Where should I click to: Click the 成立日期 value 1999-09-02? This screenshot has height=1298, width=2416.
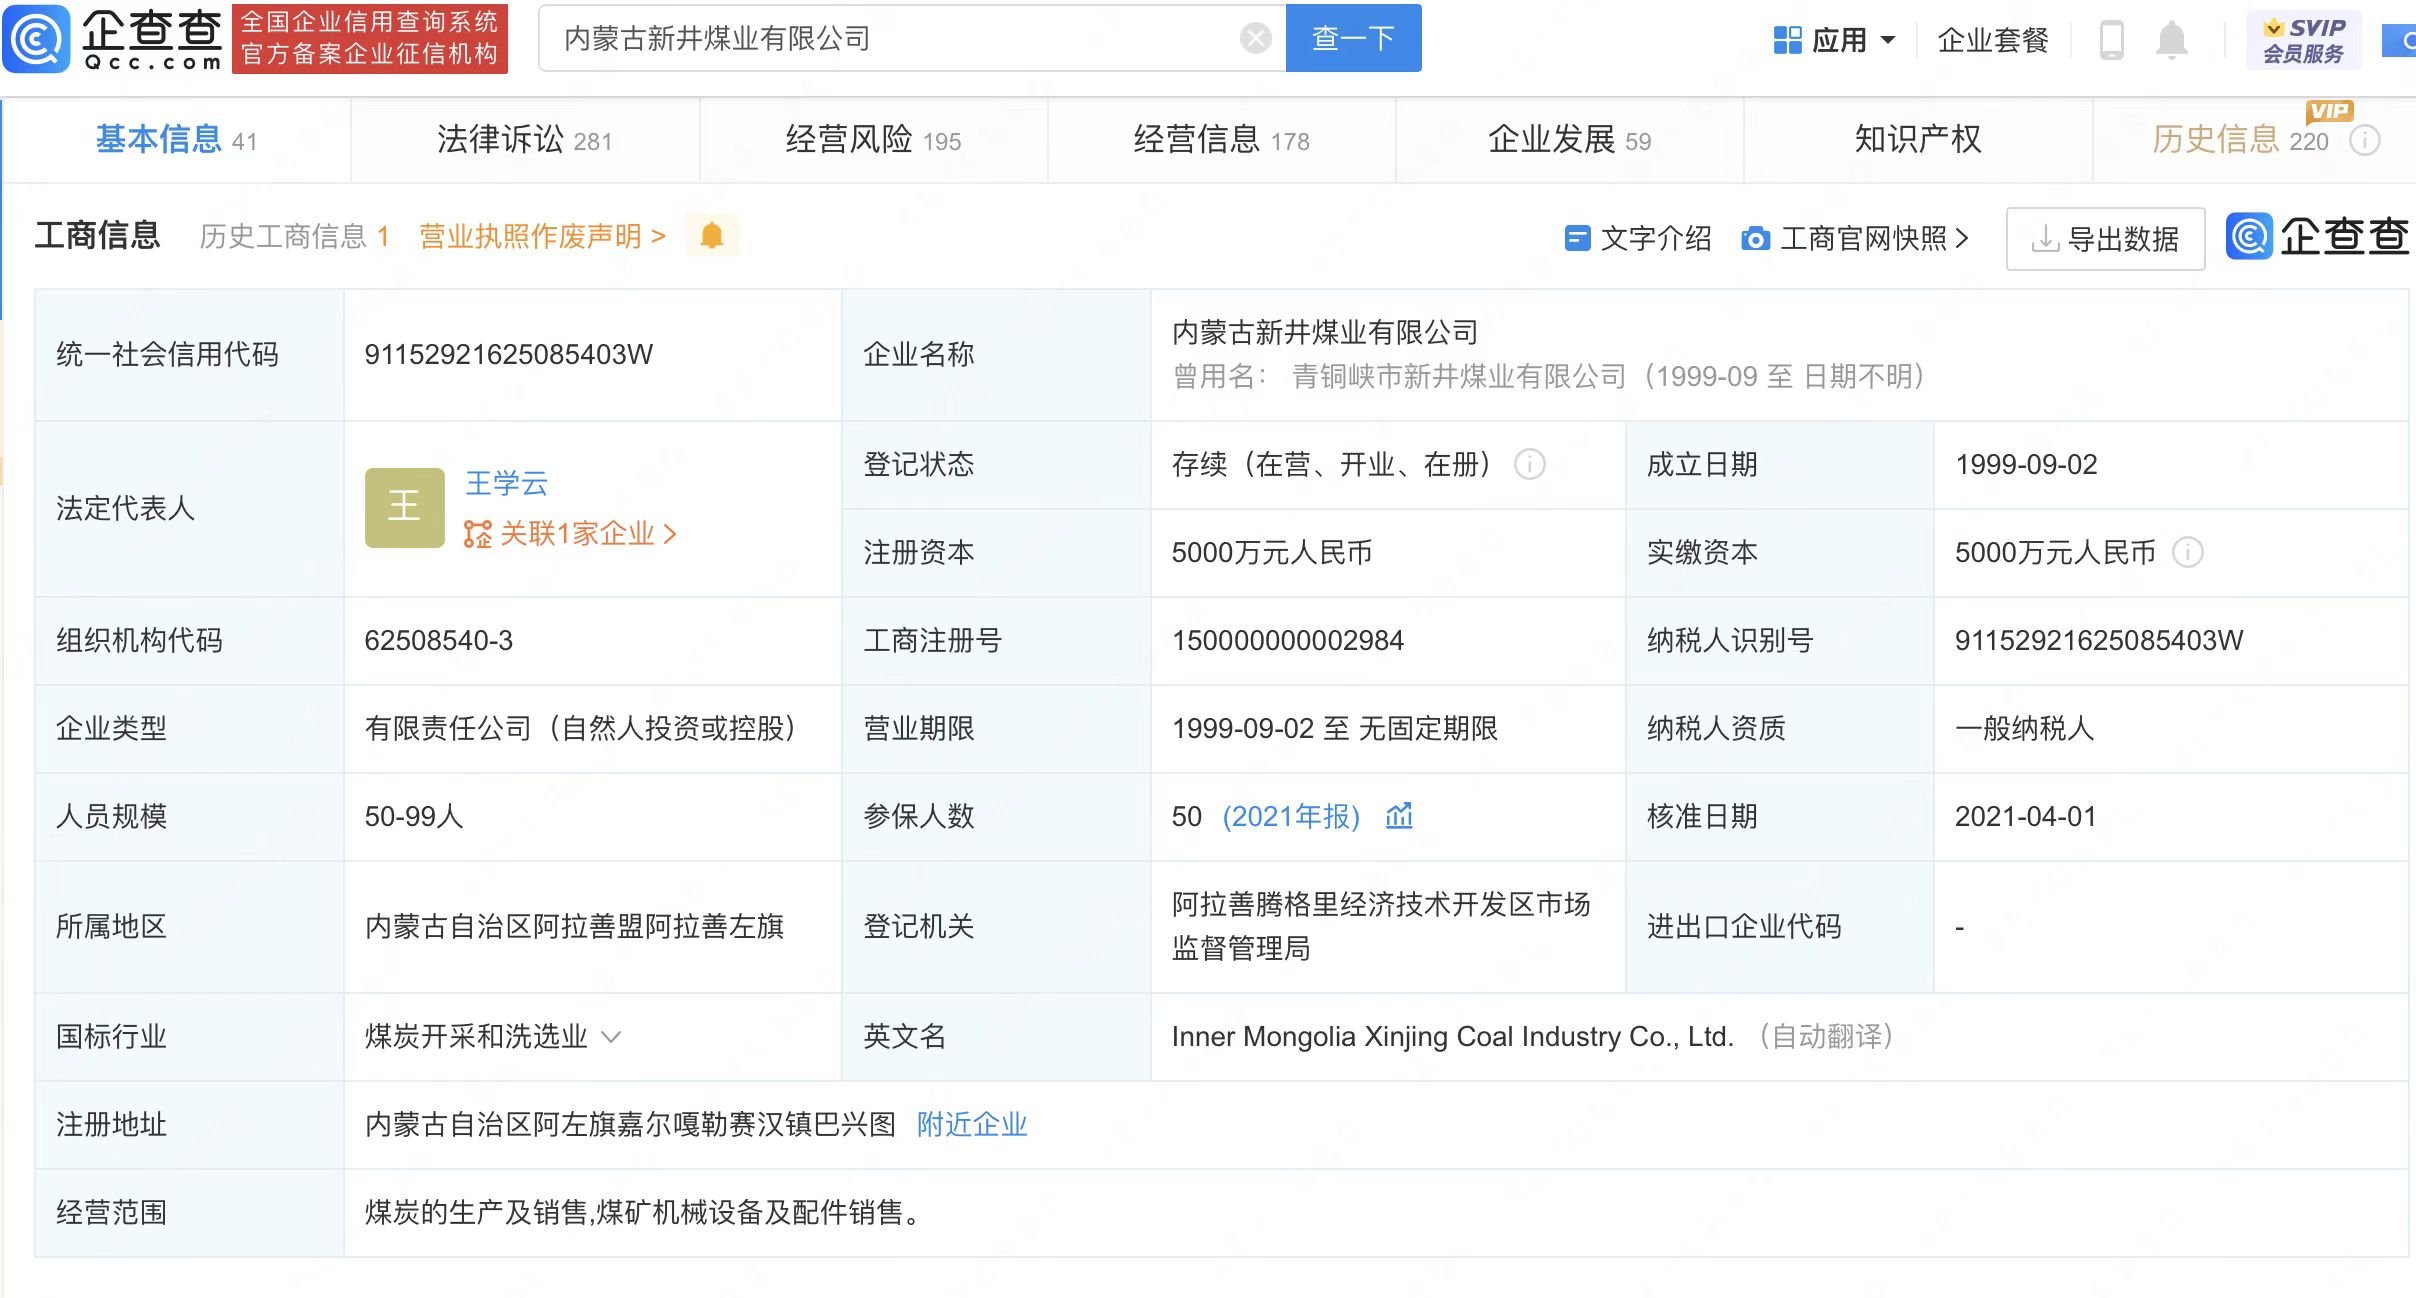2026,465
